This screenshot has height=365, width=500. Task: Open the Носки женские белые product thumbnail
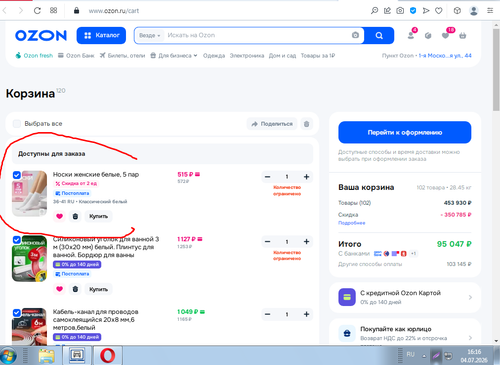click(29, 193)
